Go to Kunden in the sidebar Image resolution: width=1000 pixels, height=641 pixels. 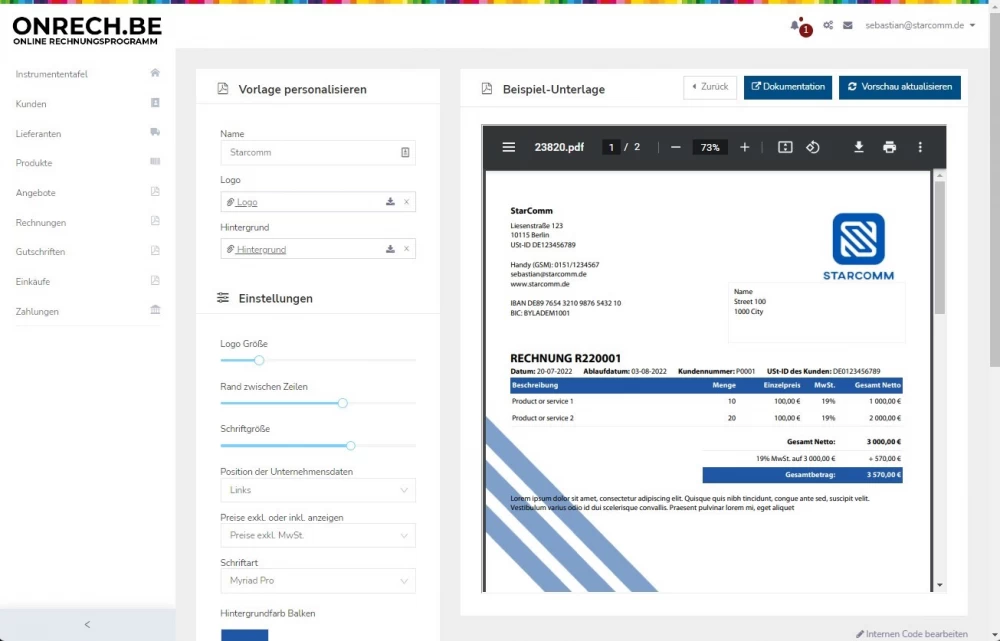tap(31, 104)
